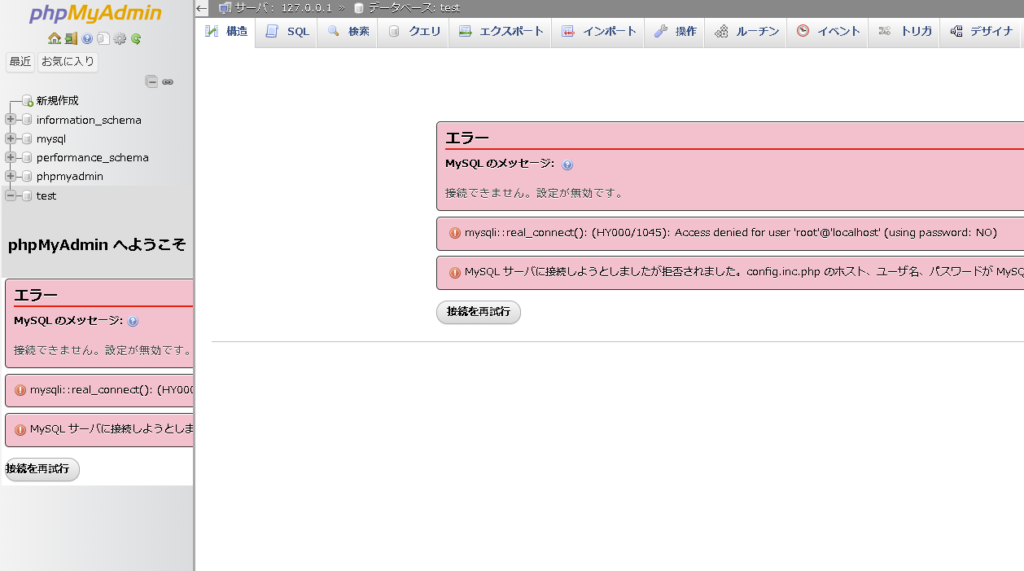Click the エラー heading in main panel

click(466, 138)
